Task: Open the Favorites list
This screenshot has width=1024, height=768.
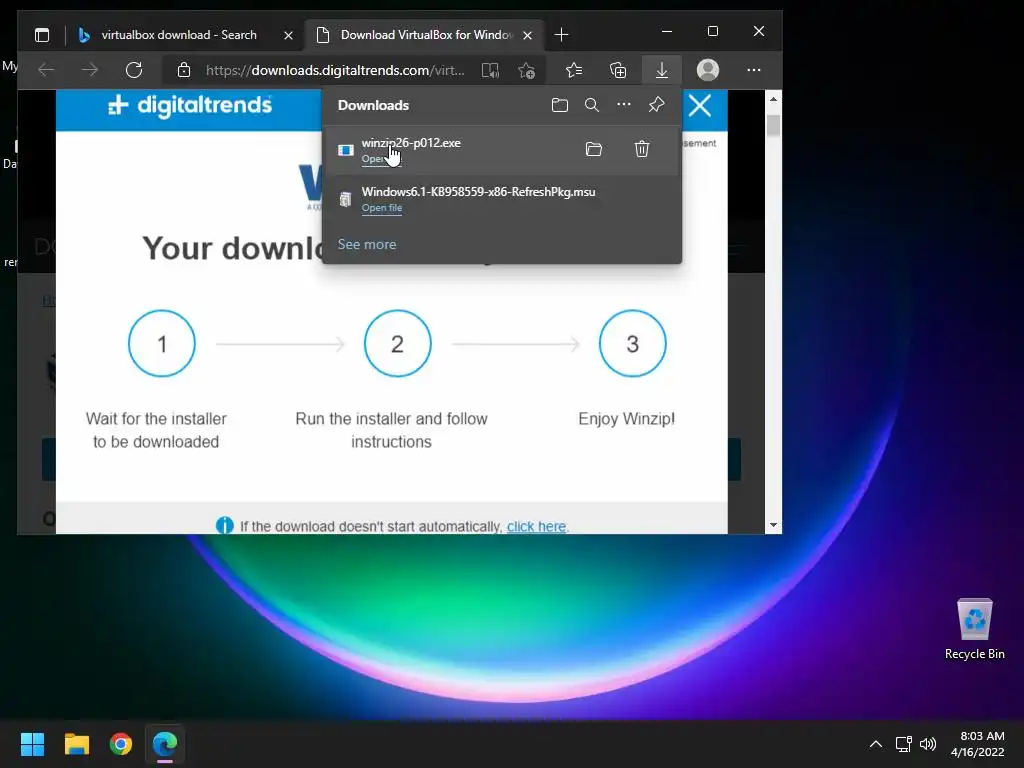Action: [574, 70]
